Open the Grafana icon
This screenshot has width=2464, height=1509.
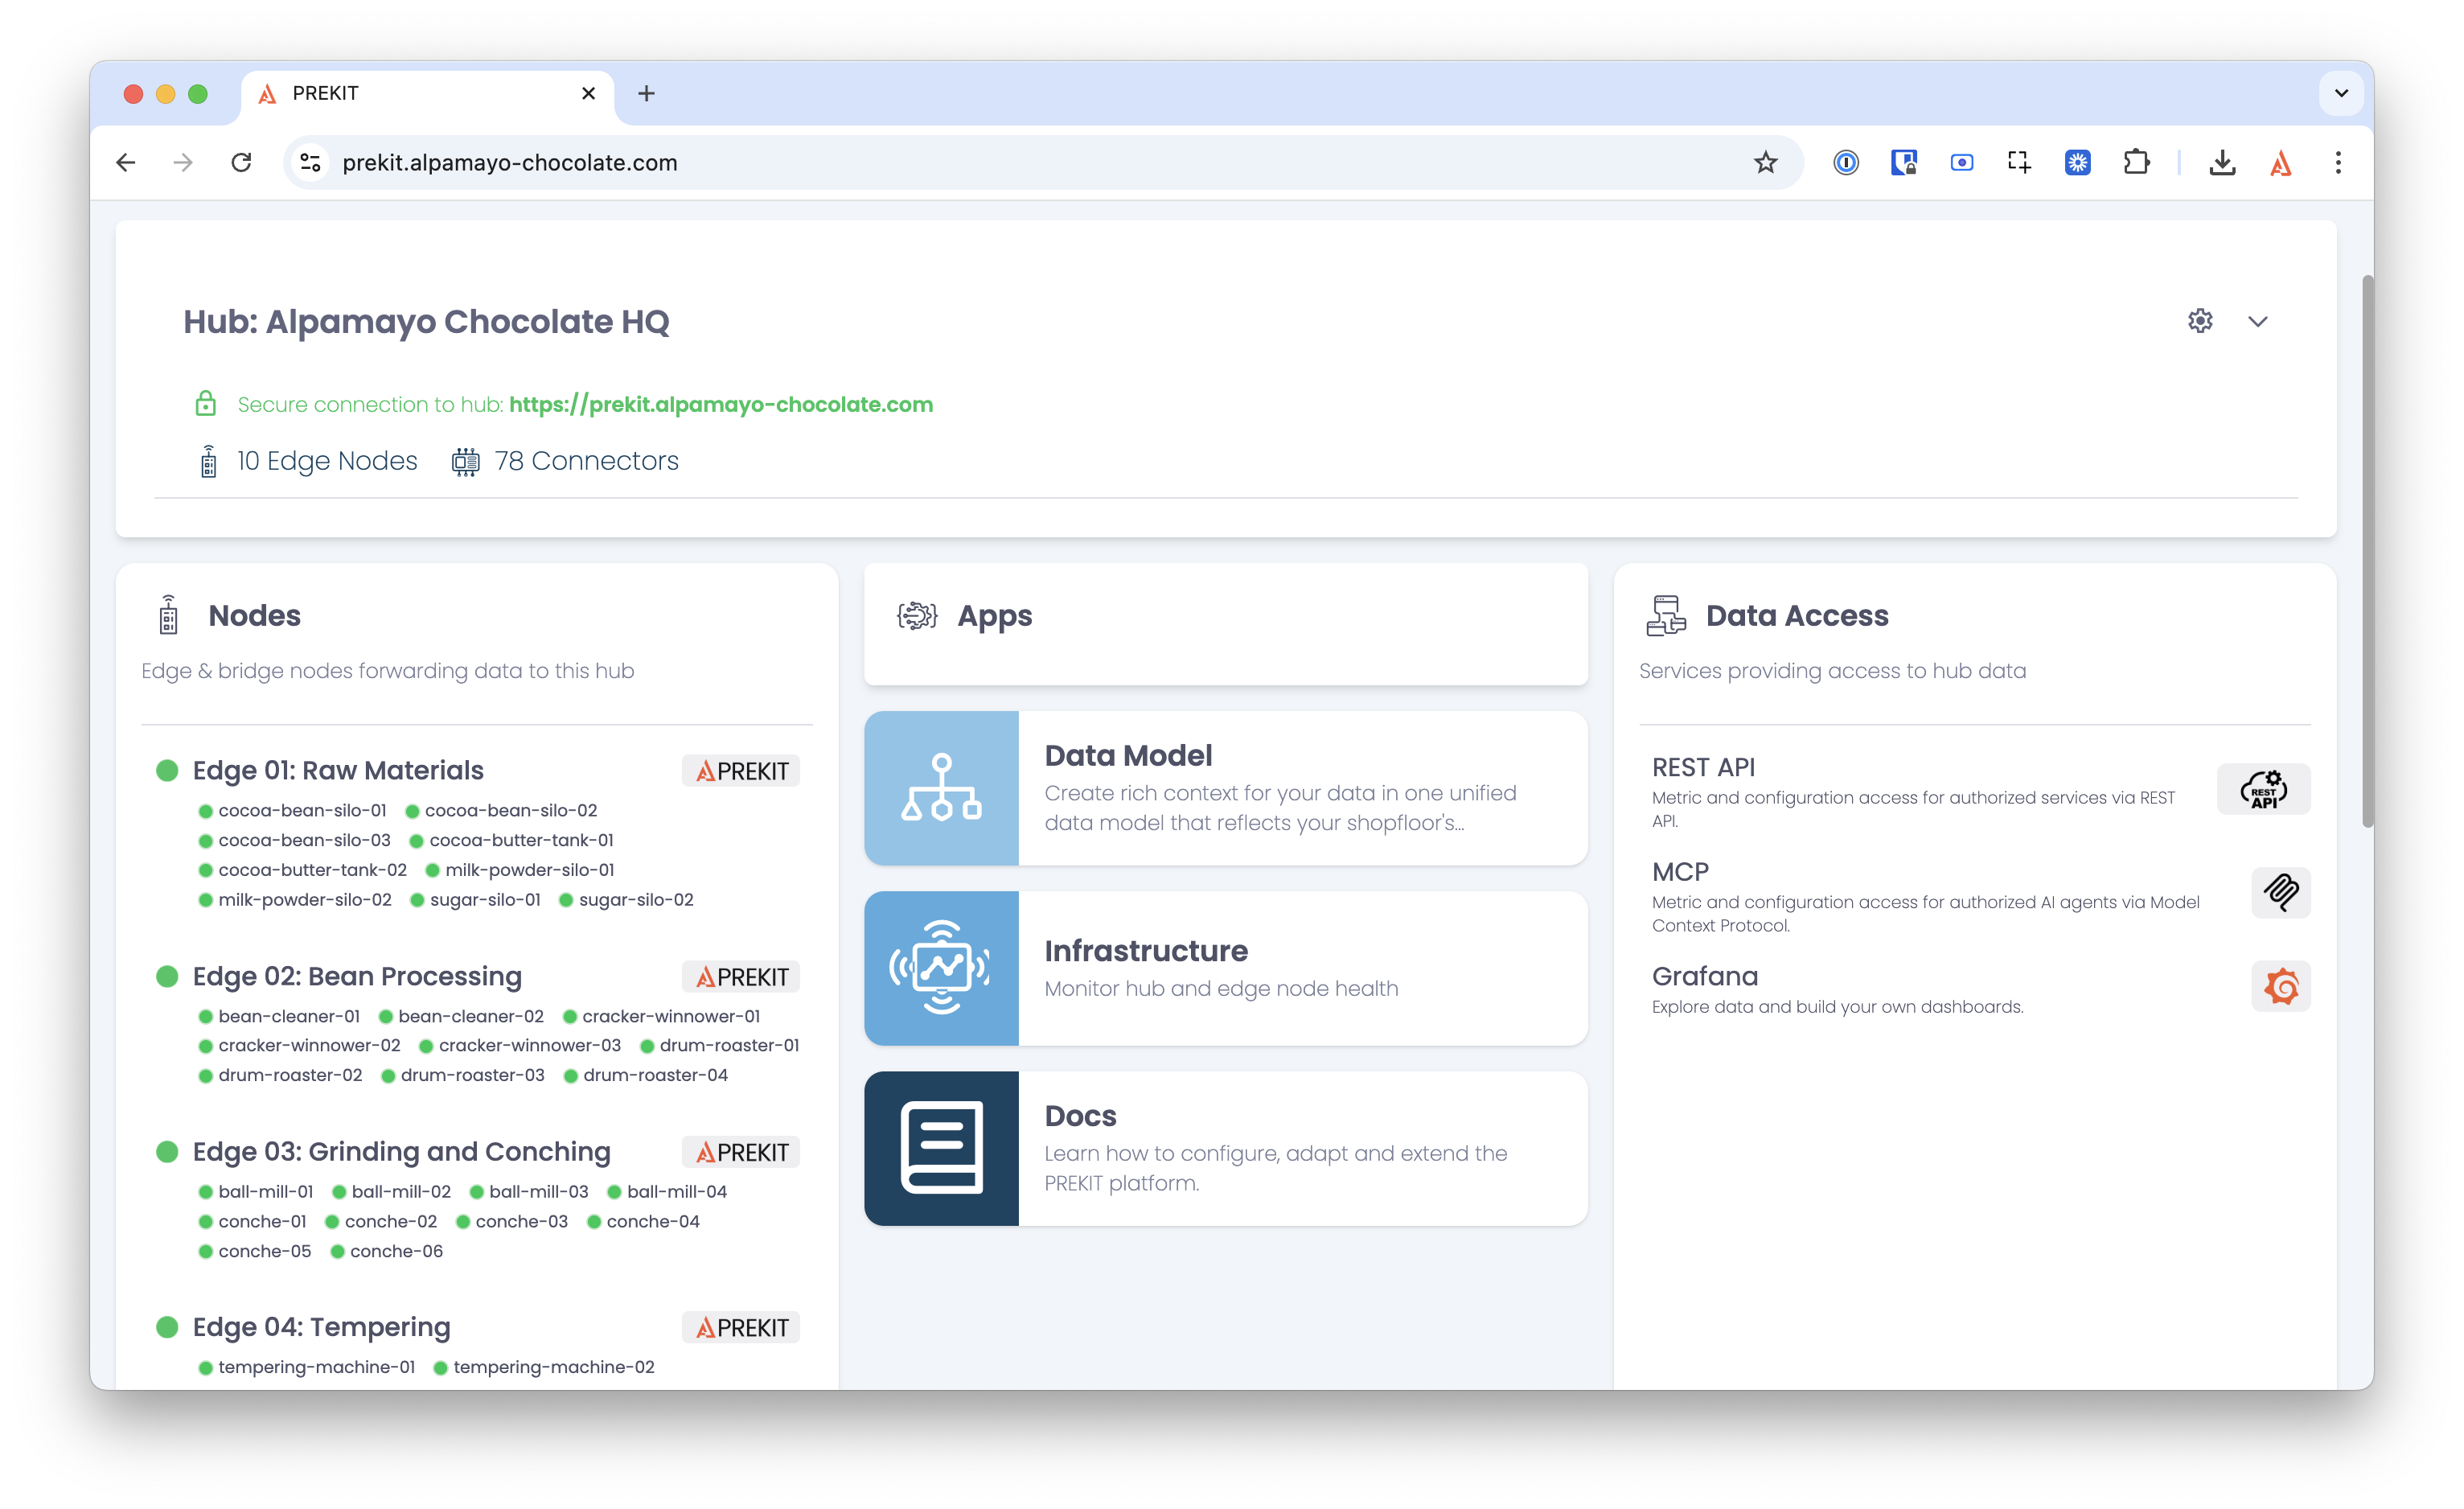tap(2281, 986)
